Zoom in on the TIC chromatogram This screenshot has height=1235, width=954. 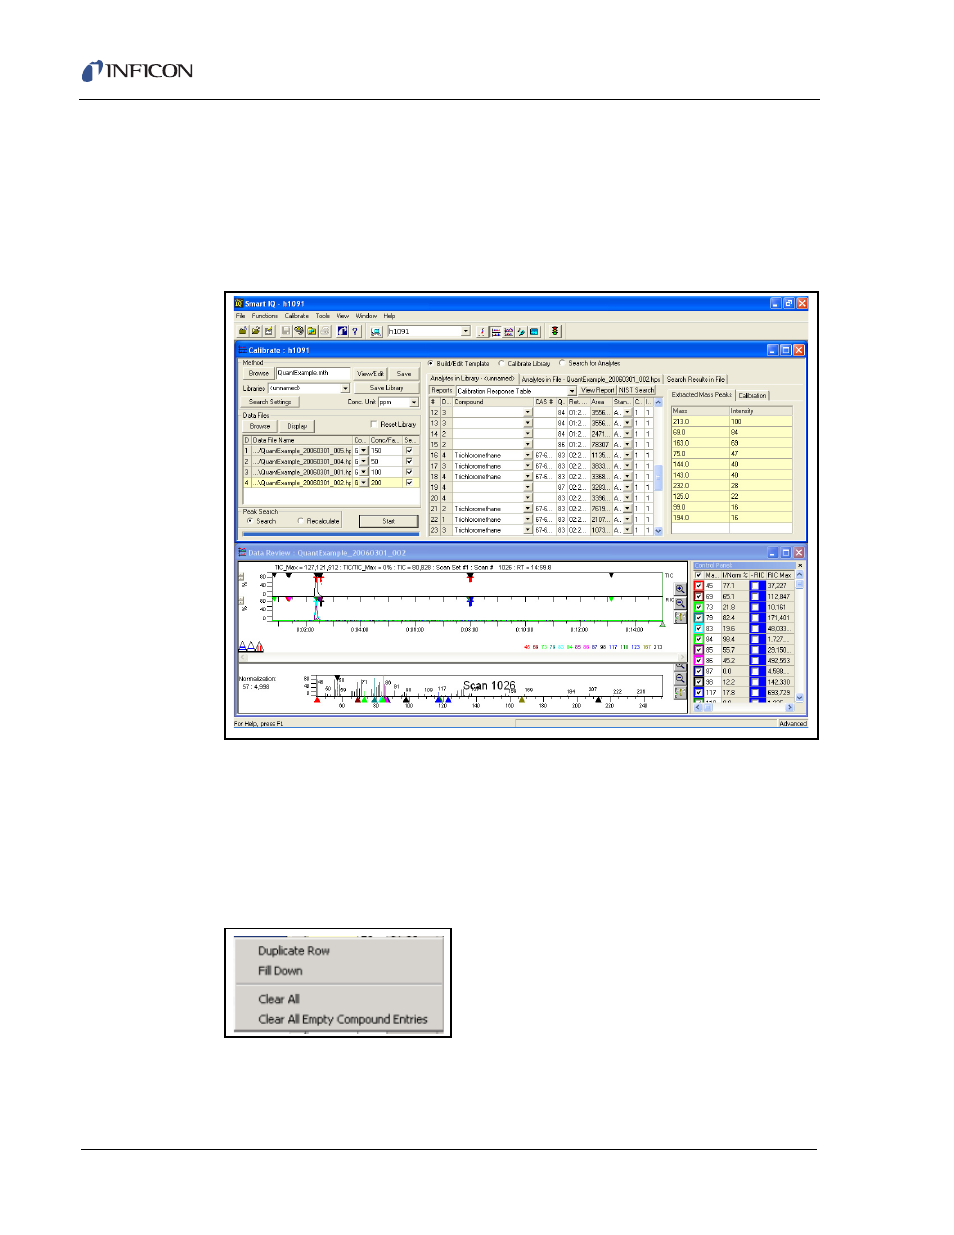pyautogui.click(x=680, y=590)
